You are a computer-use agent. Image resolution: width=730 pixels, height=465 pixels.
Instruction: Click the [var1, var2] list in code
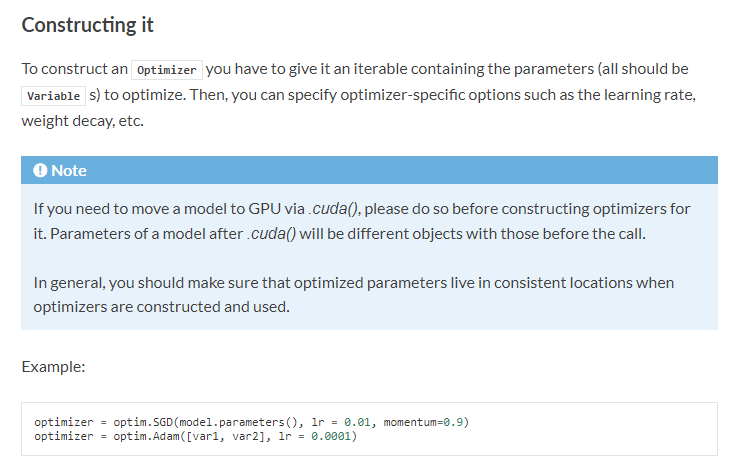(x=226, y=436)
